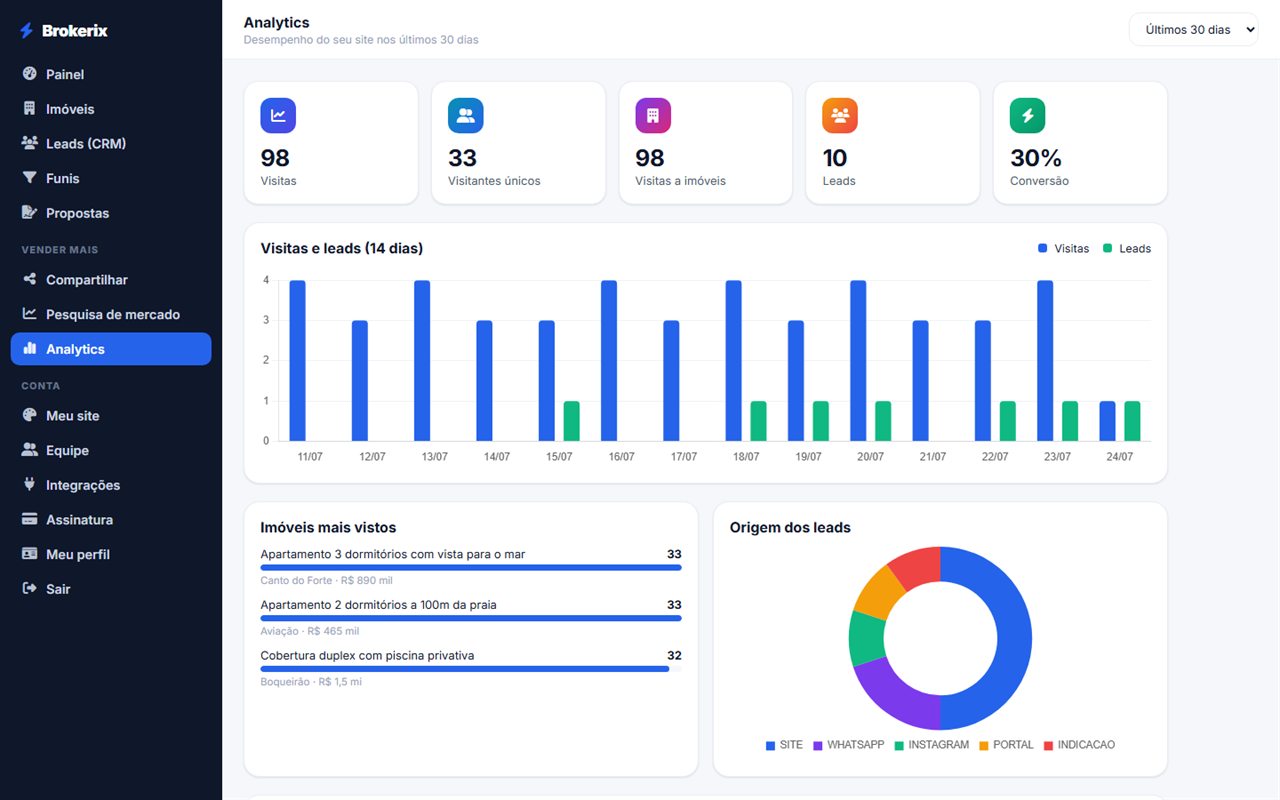Click the Meu site palette icon
The image size is (1280, 800).
[29, 415]
